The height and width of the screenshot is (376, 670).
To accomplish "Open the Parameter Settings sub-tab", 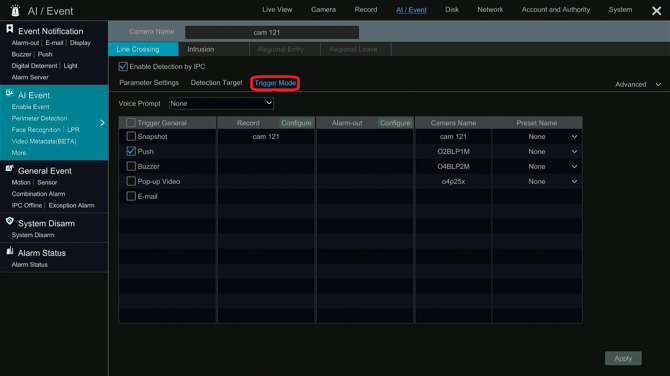I will tap(149, 83).
